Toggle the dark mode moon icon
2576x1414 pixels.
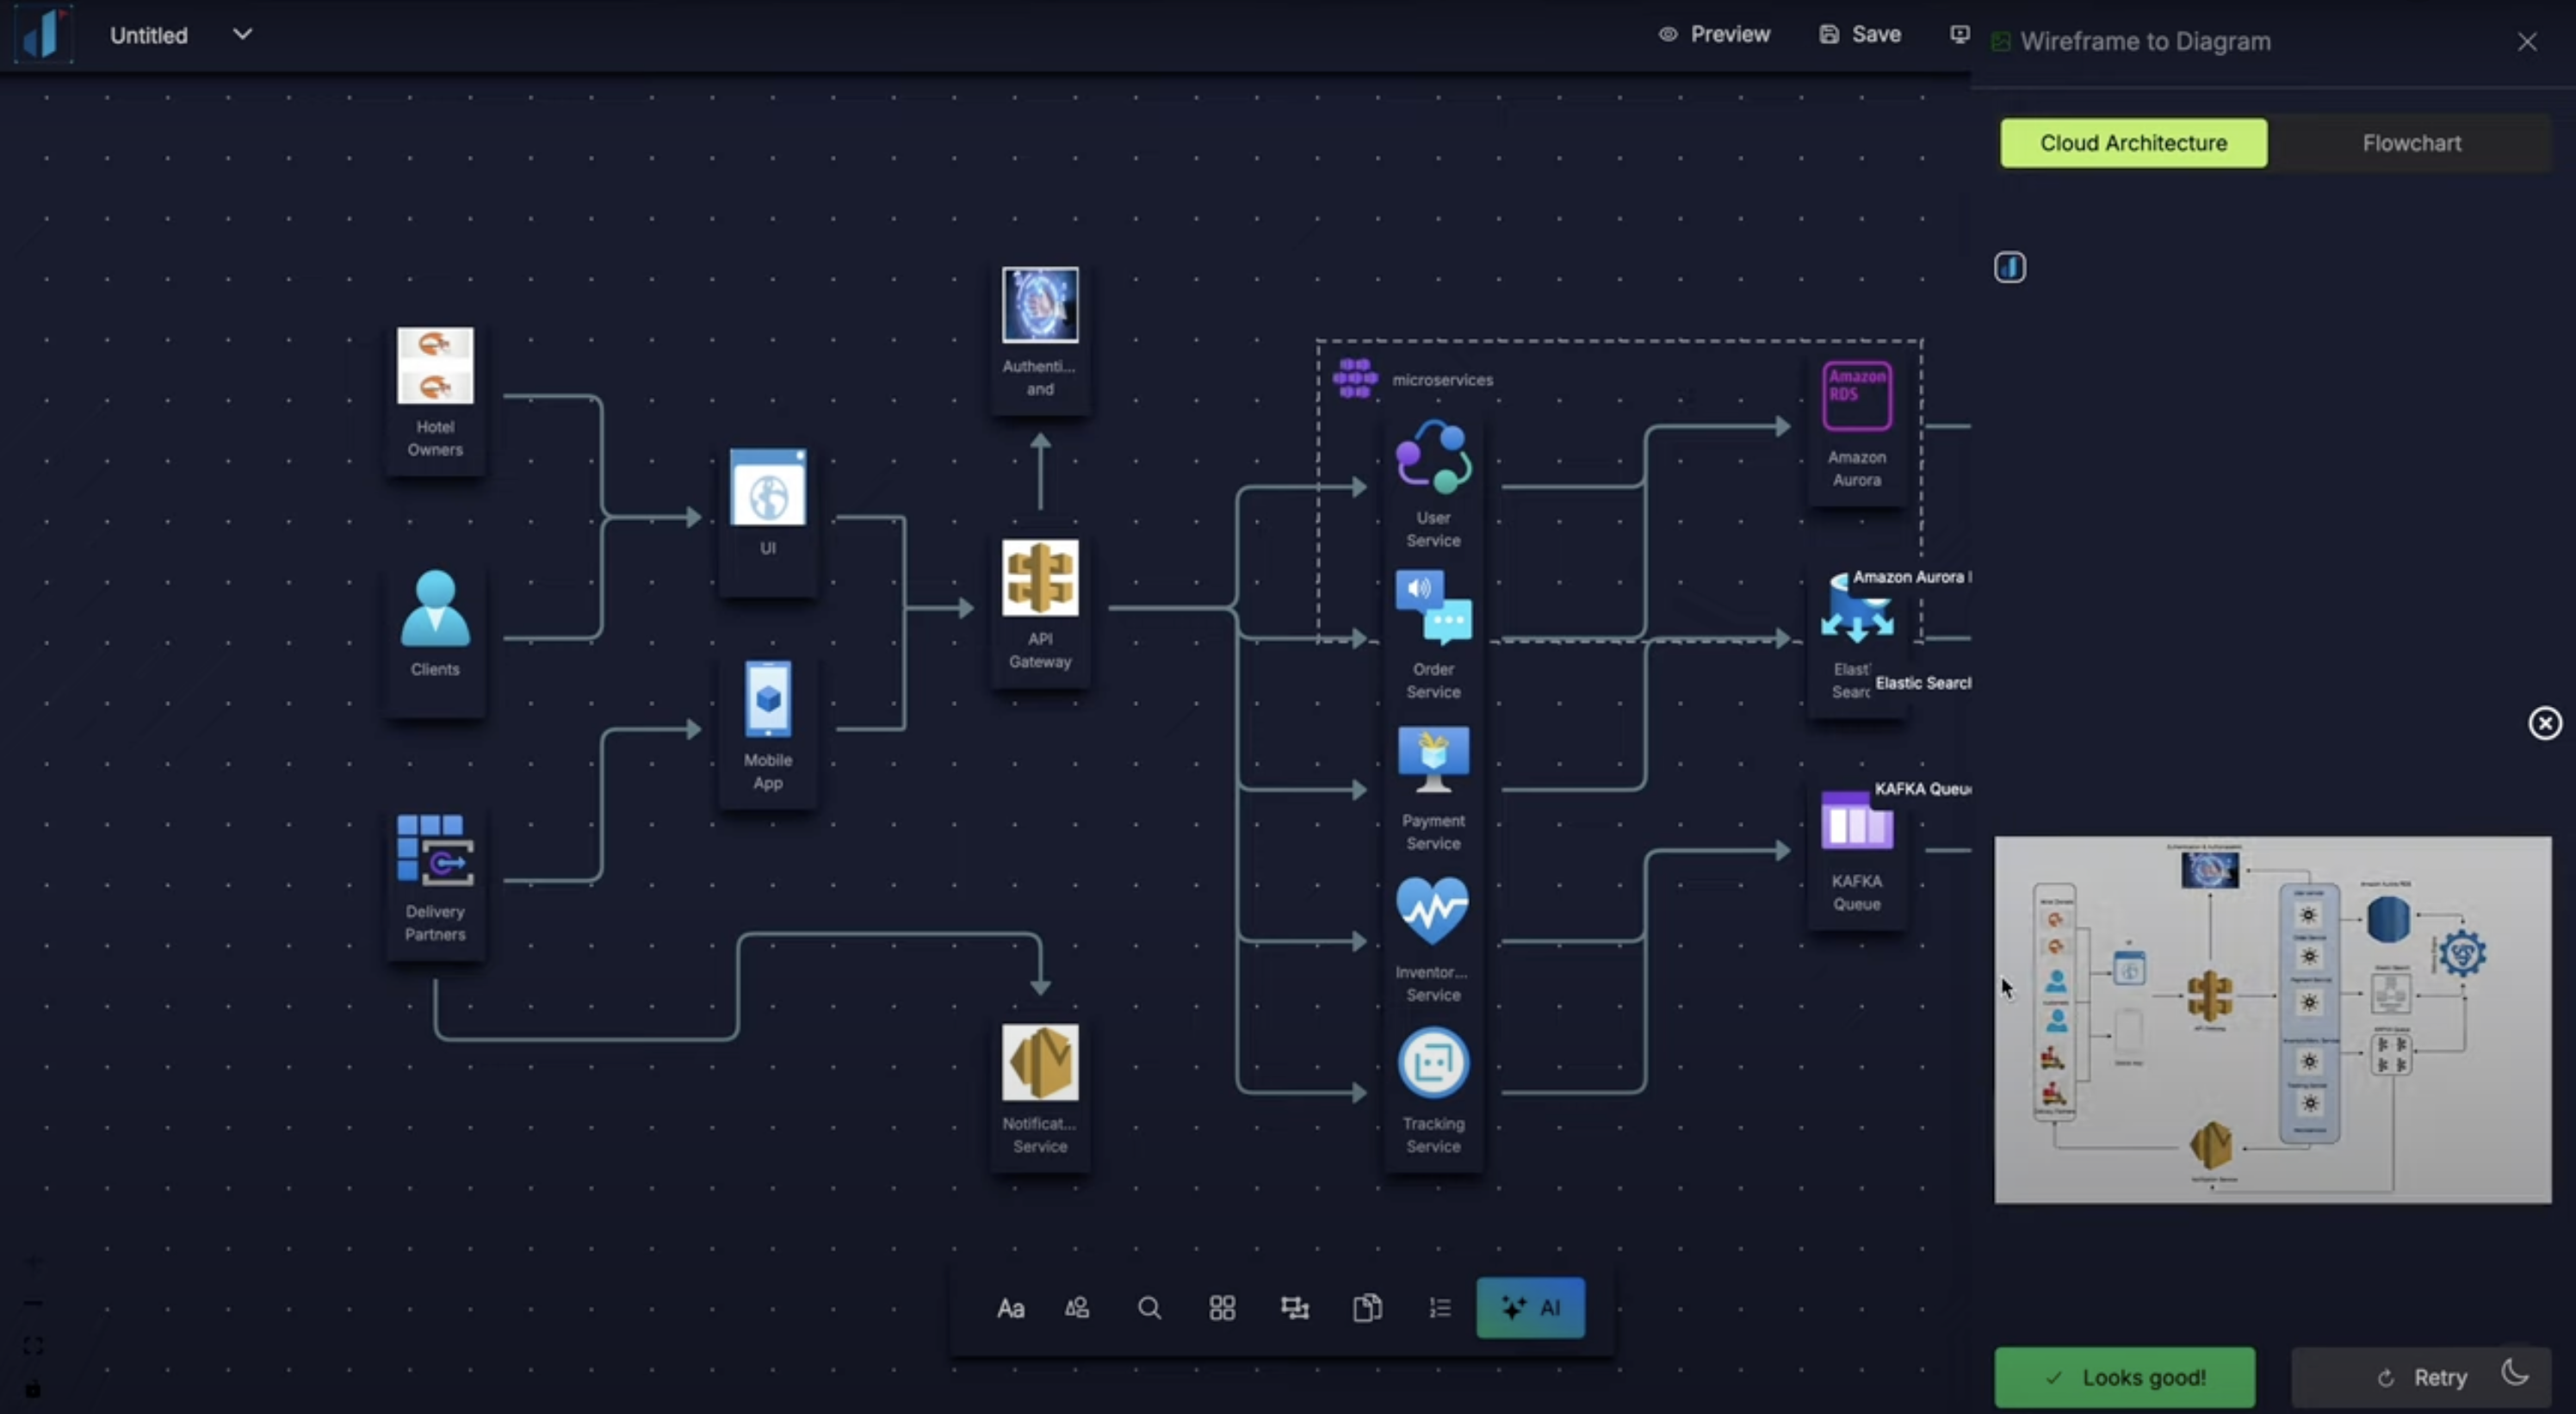[2515, 1373]
